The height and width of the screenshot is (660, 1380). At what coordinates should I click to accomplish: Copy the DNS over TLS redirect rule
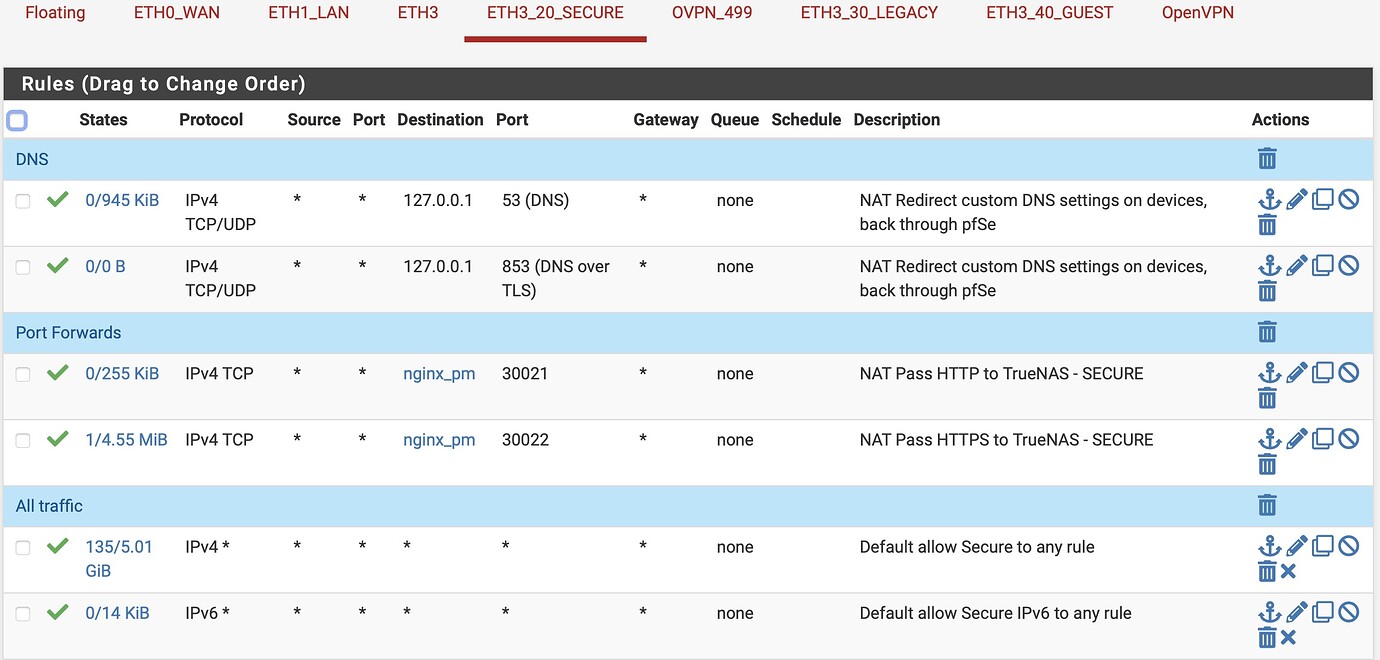tap(1322, 265)
